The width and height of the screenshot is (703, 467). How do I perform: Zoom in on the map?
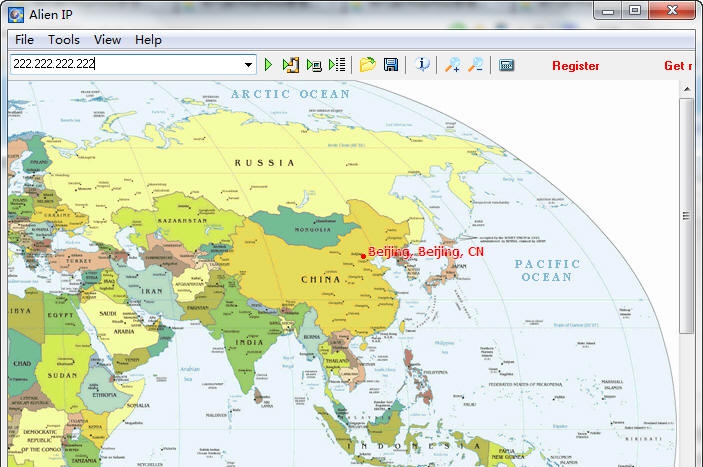click(453, 65)
